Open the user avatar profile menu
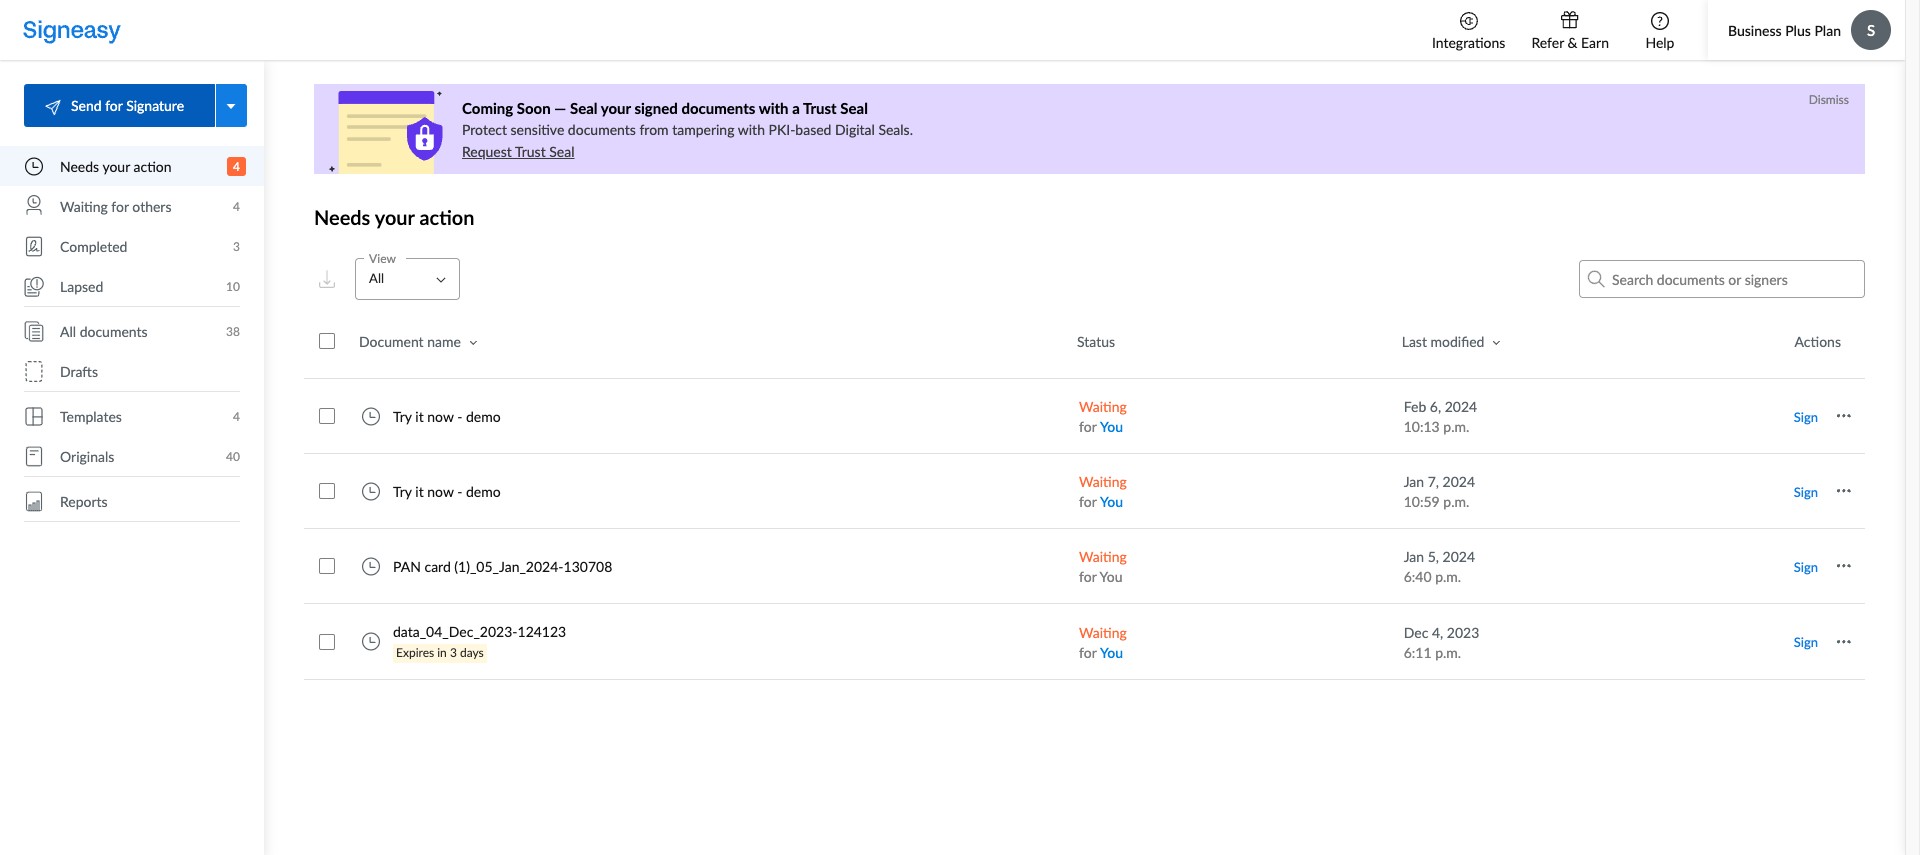The height and width of the screenshot is (855, 1920). tap(1870, 30)
